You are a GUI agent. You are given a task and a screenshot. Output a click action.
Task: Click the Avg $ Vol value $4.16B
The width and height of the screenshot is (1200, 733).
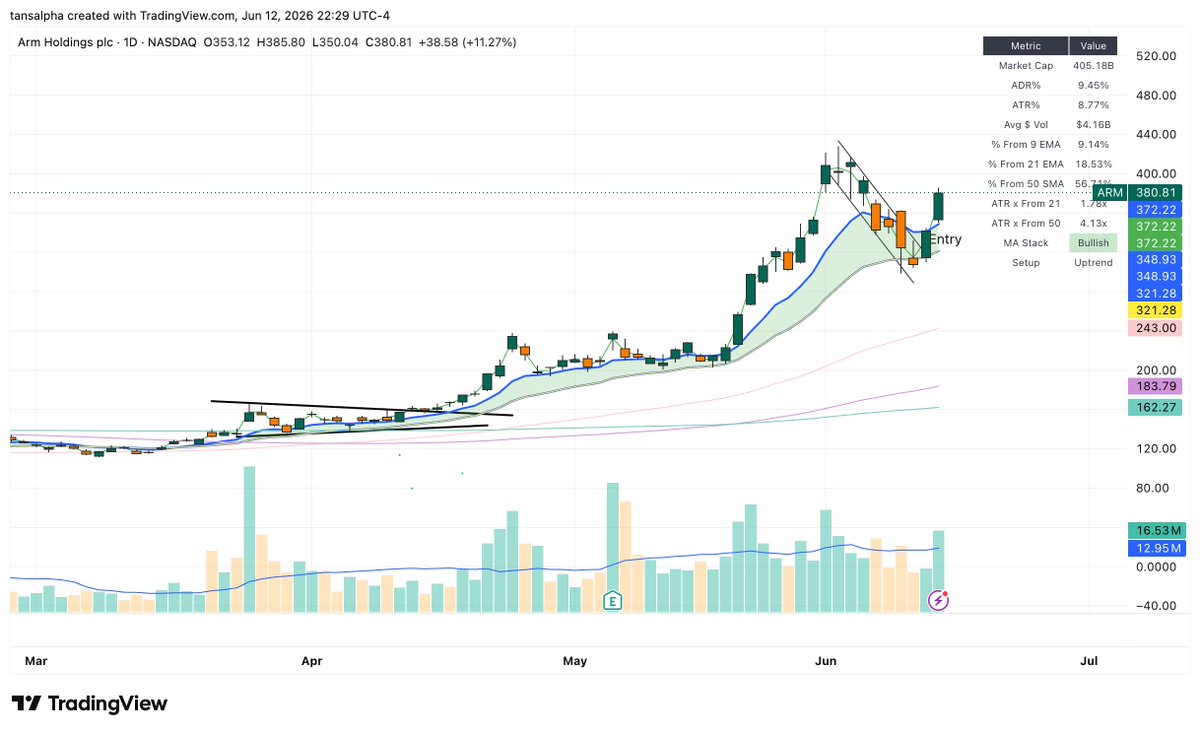1093,125
